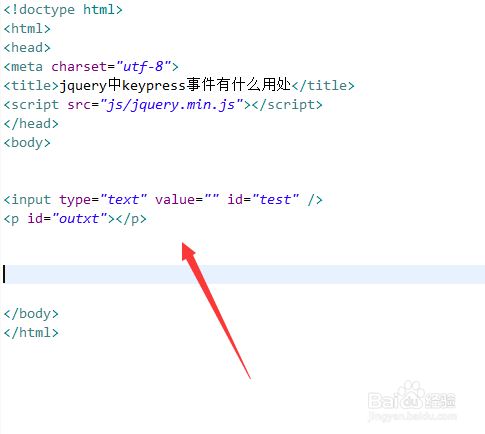Click the value="" attribute of input
485x434 pixels.
coord(187,200)
